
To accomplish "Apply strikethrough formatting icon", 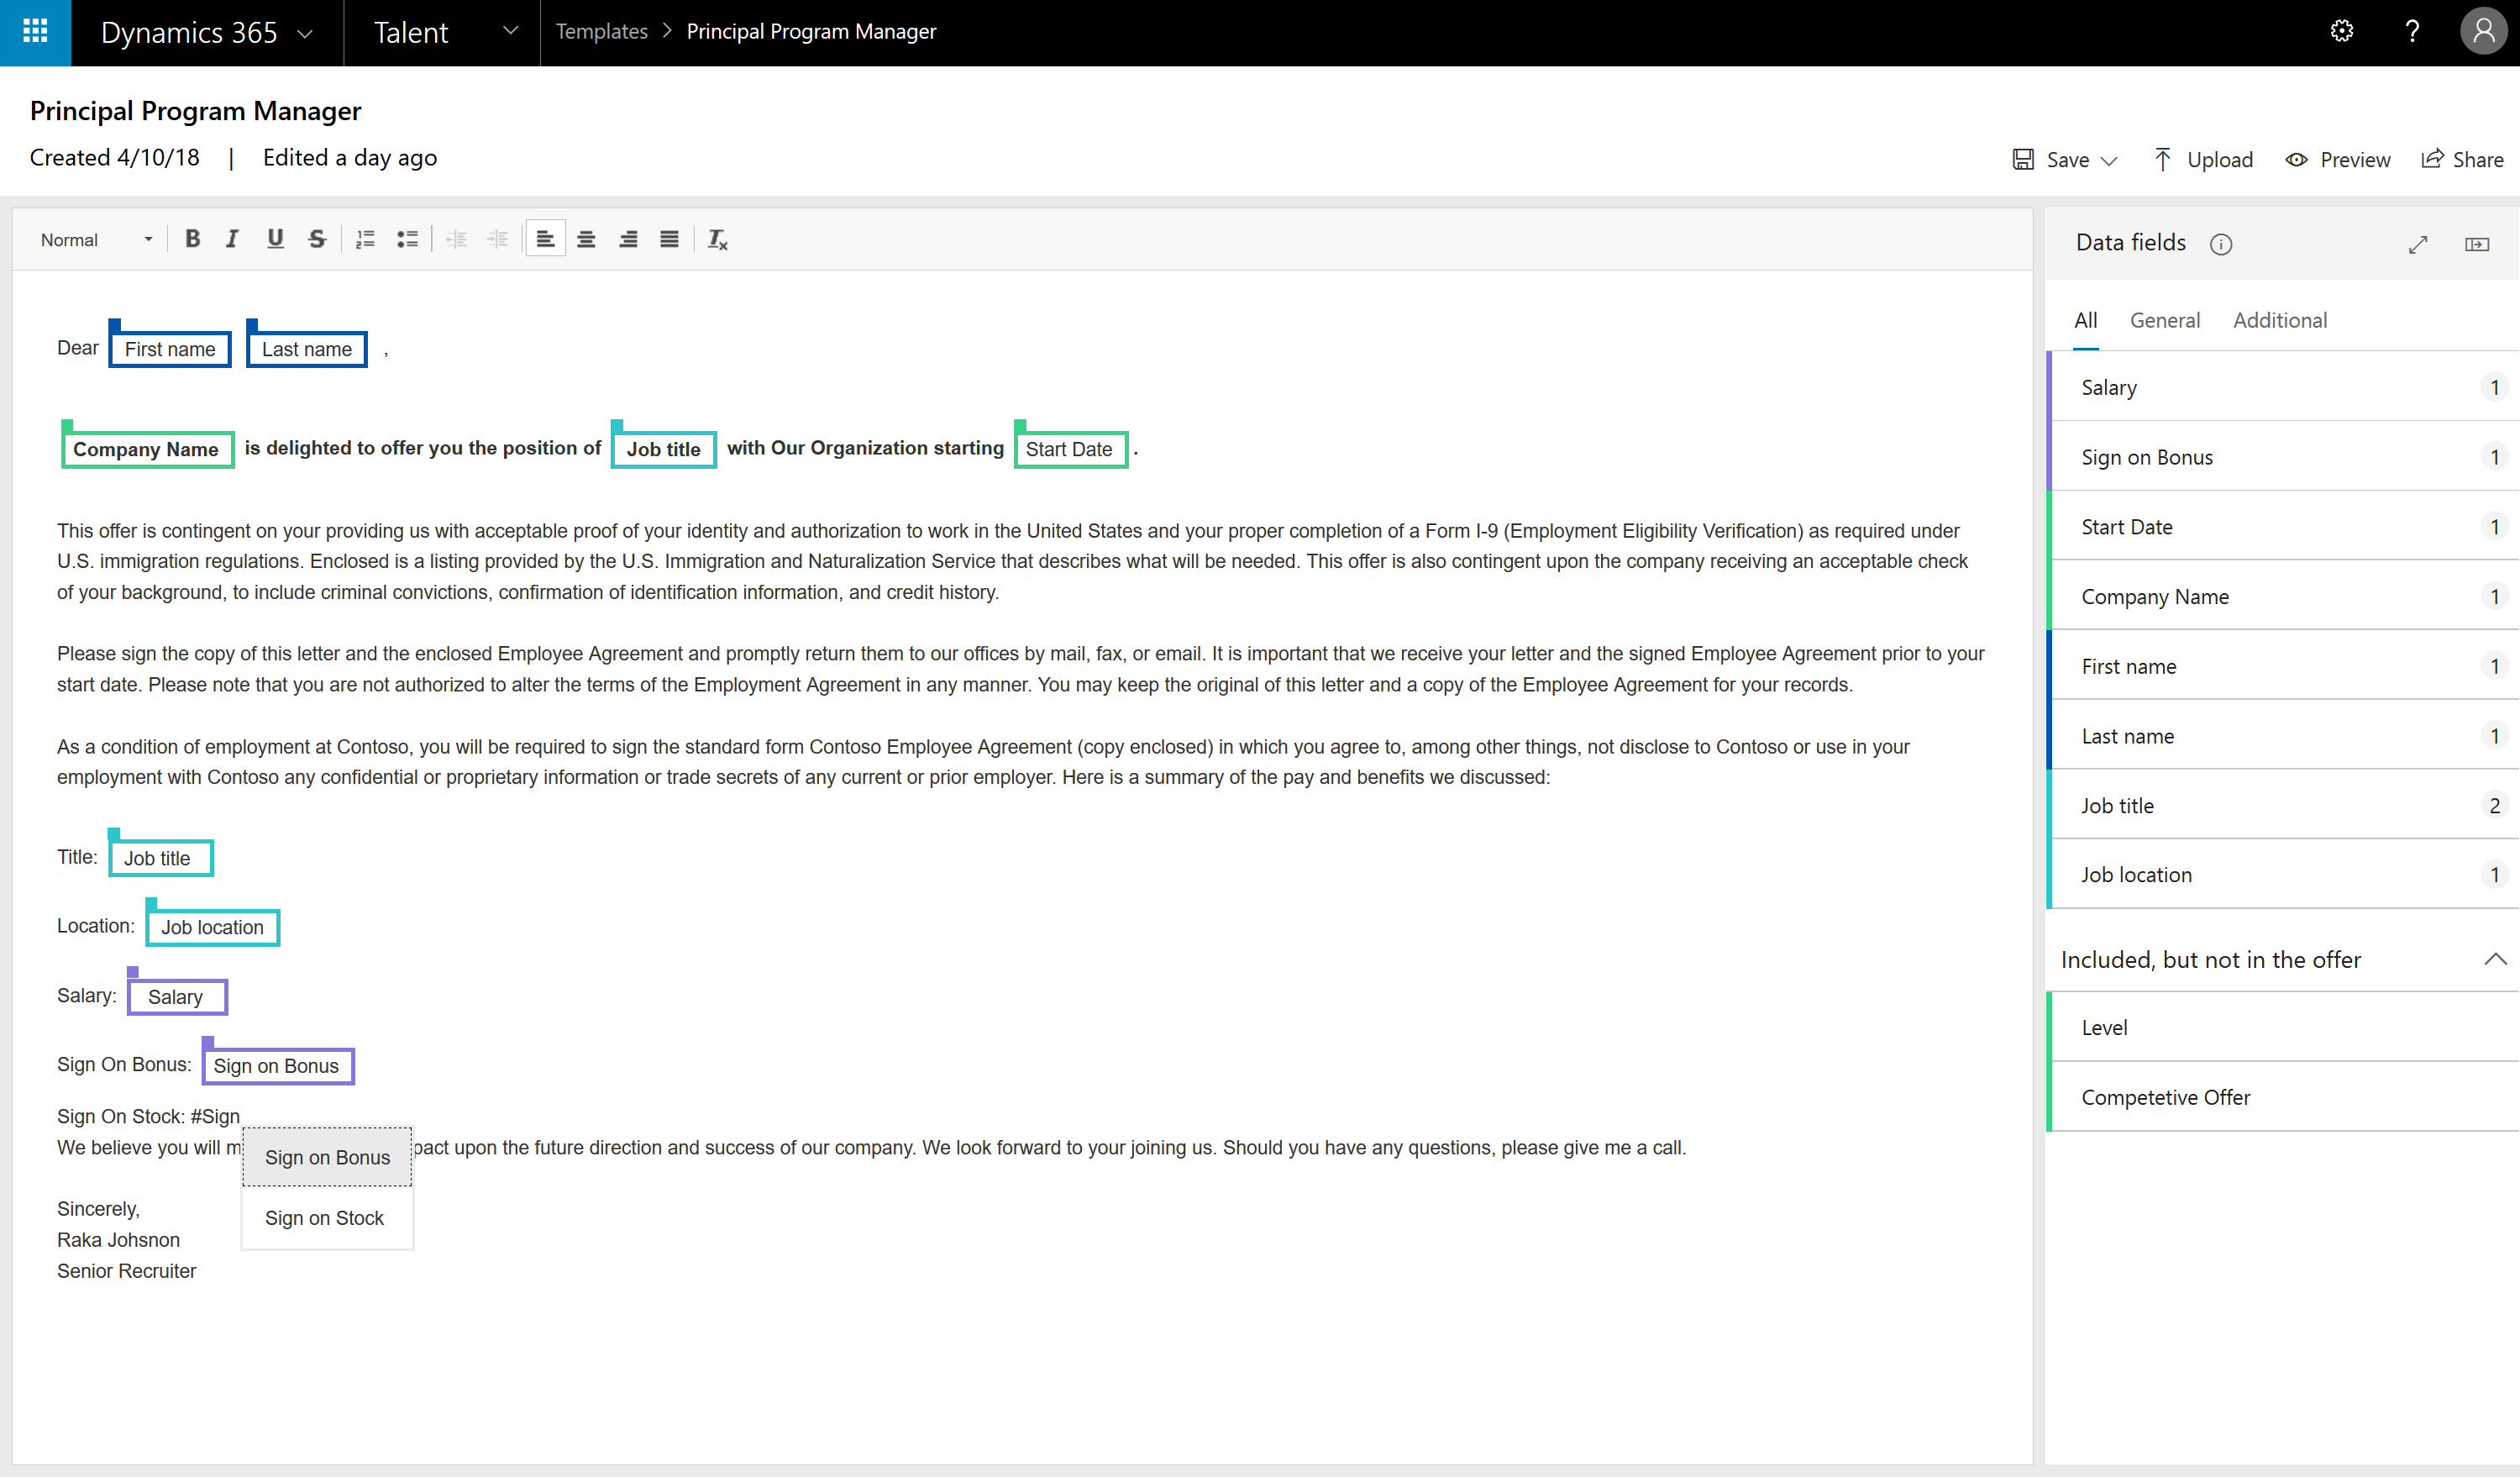I will 317,239.
